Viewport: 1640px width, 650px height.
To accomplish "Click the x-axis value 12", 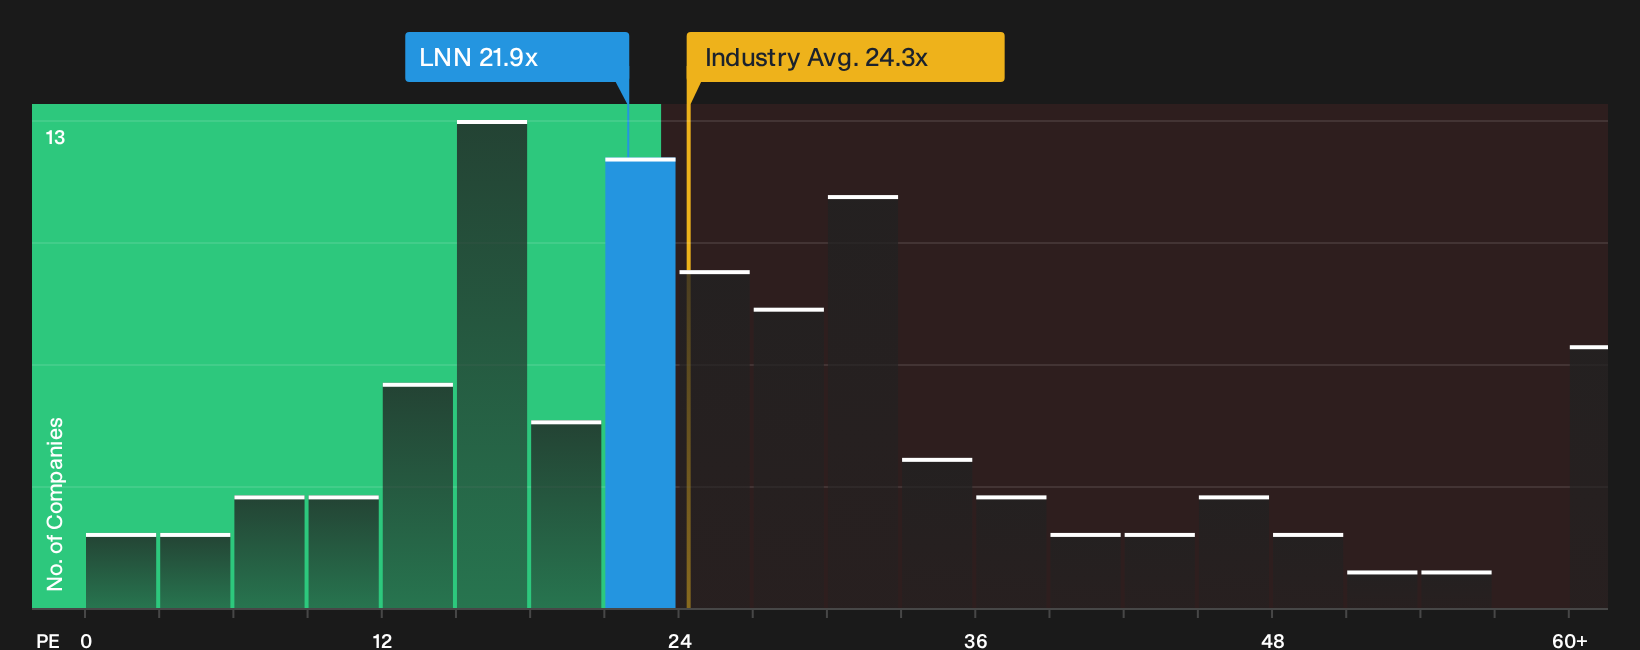I will click(x=382, y=640).
